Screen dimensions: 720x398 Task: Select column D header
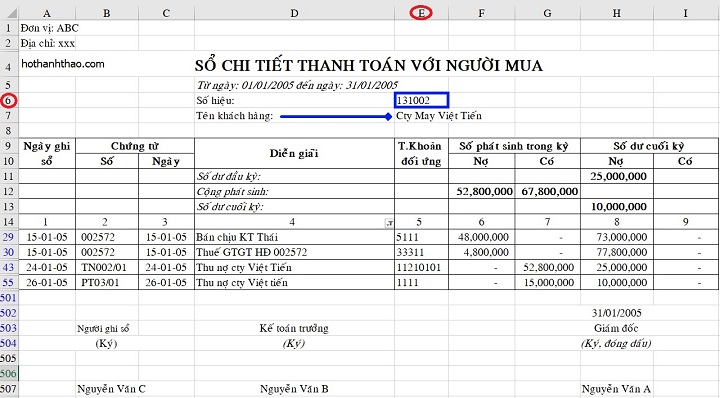coord(294,13)
